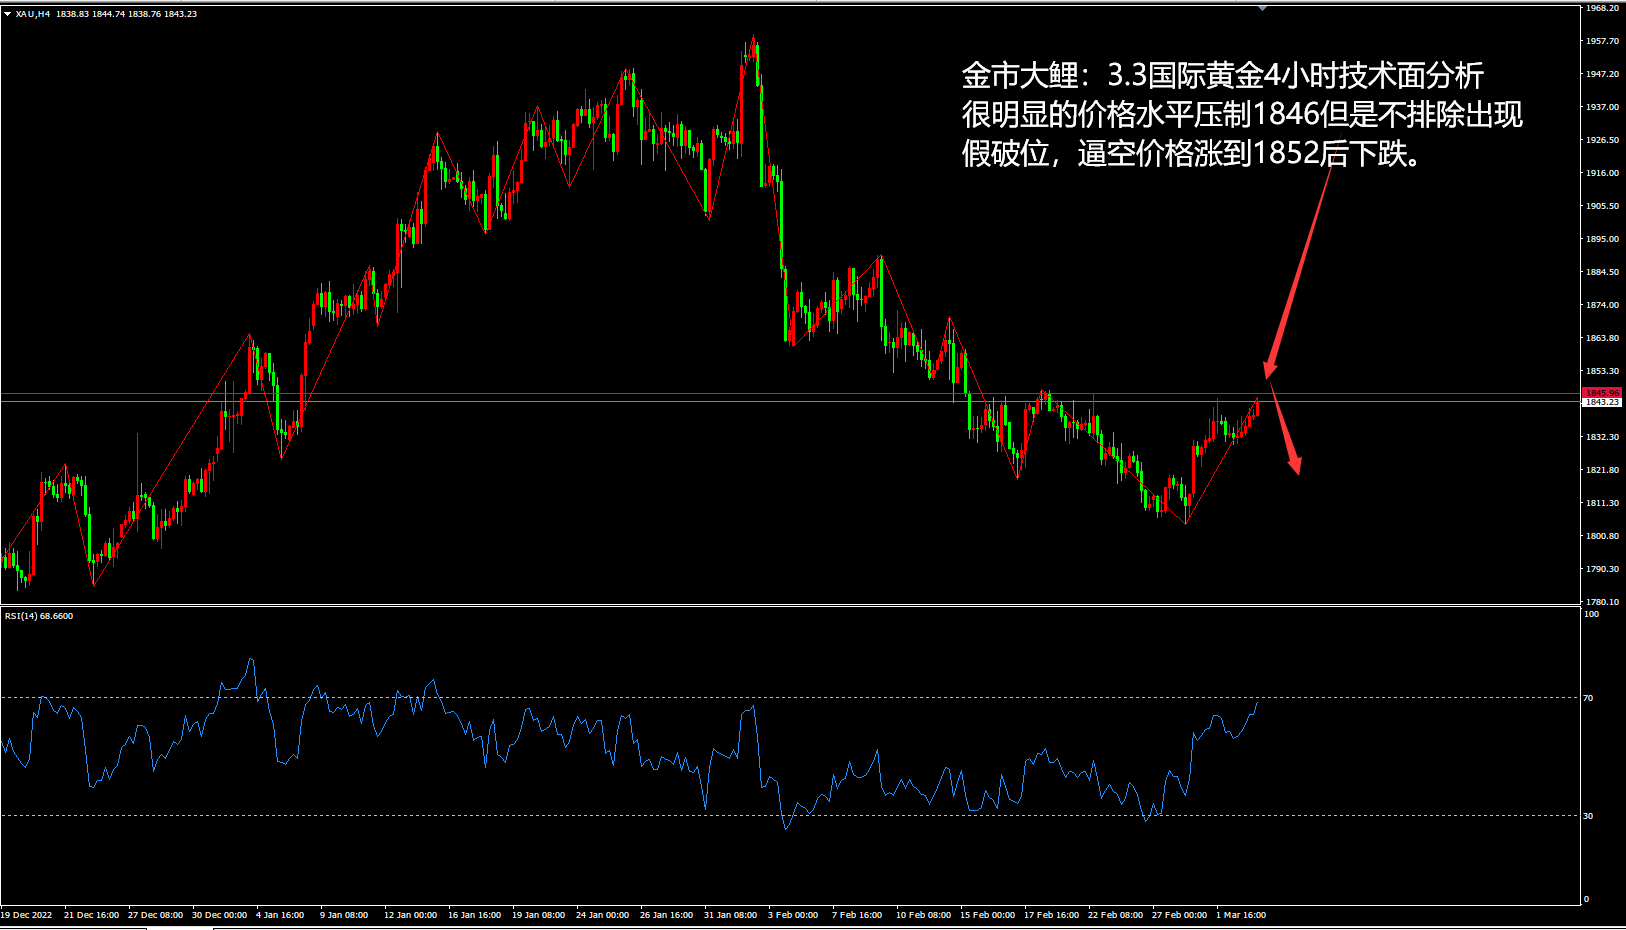Viewport: 1626px width, 930px height.
Task: Select the RSI(14) indicator label
Action: tap(38, 616)
